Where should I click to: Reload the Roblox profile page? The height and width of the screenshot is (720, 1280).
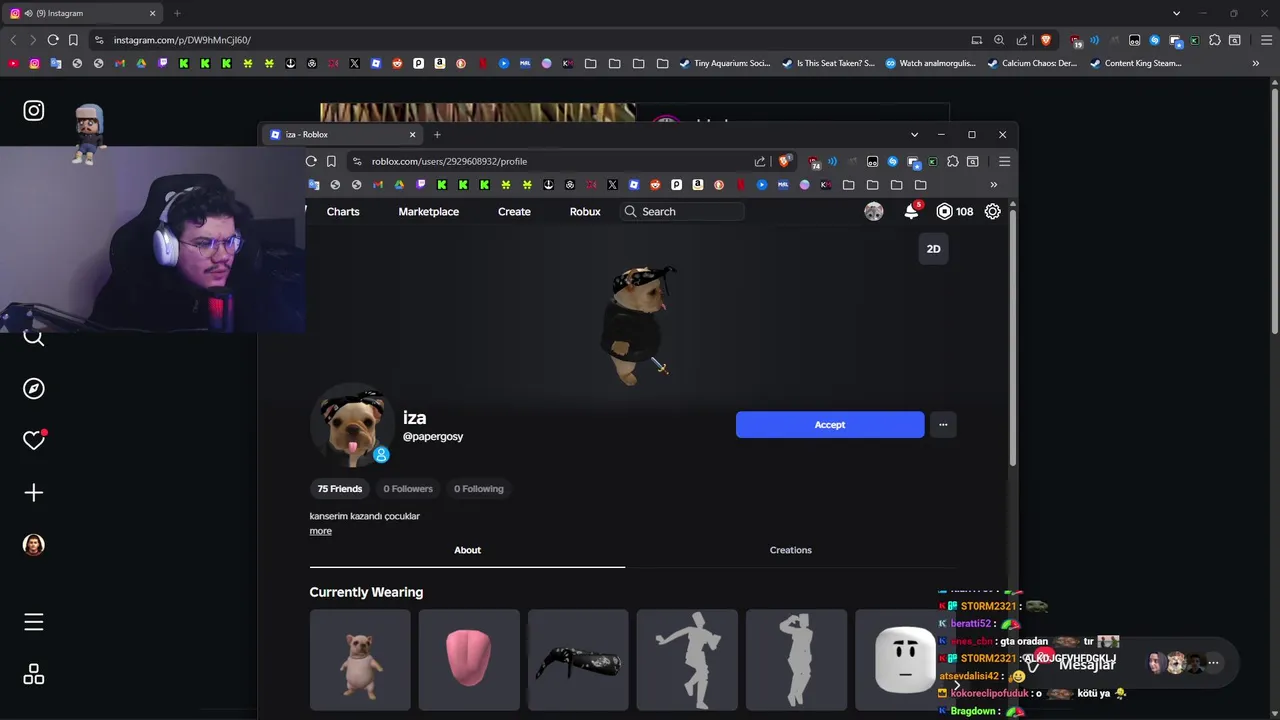(x=311, y=161)
